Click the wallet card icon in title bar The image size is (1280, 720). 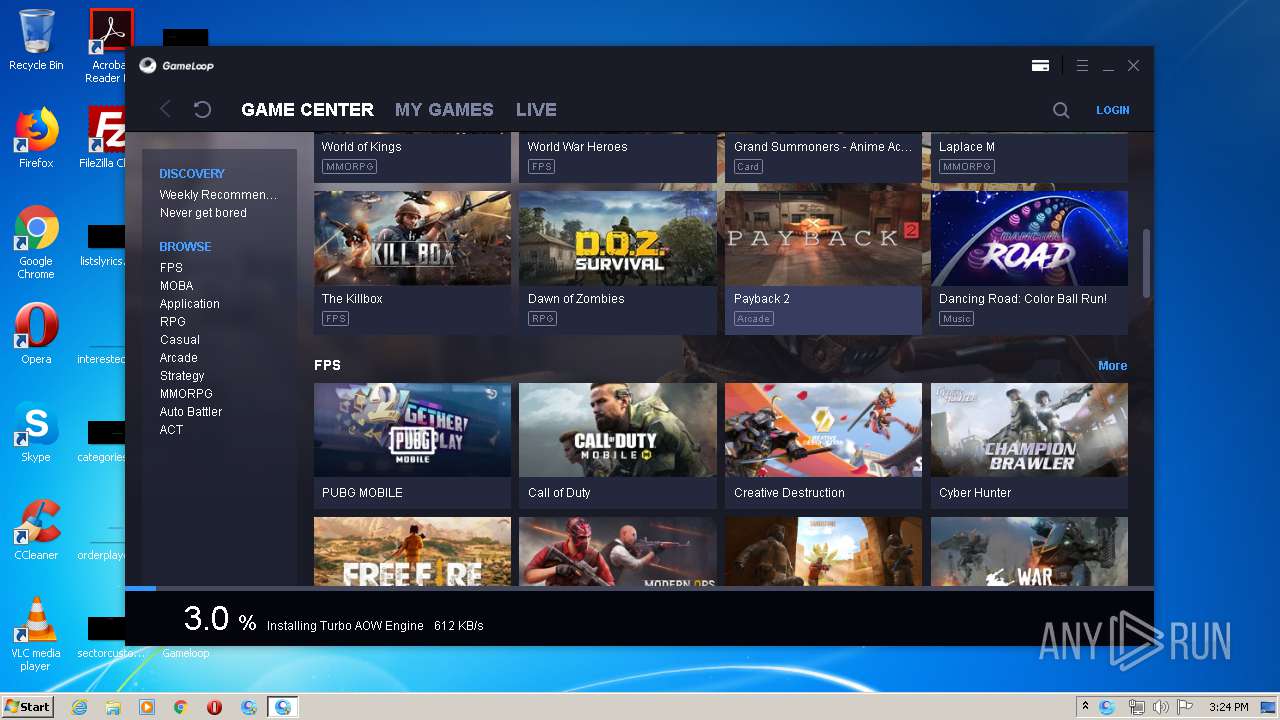pyautogui.click(x=1040, y=66)
